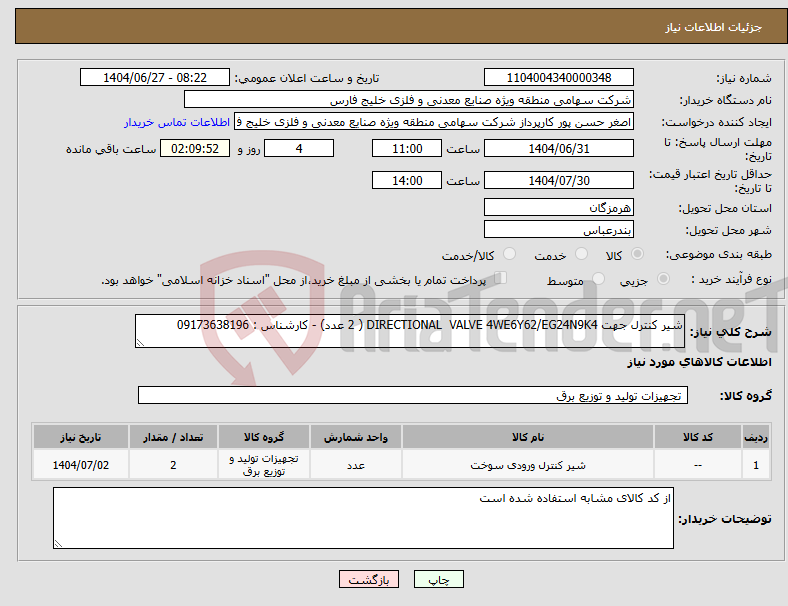The image size is (788, 606).
Task: Click the table cell date 1404/07/02
Action: (81, 465)
